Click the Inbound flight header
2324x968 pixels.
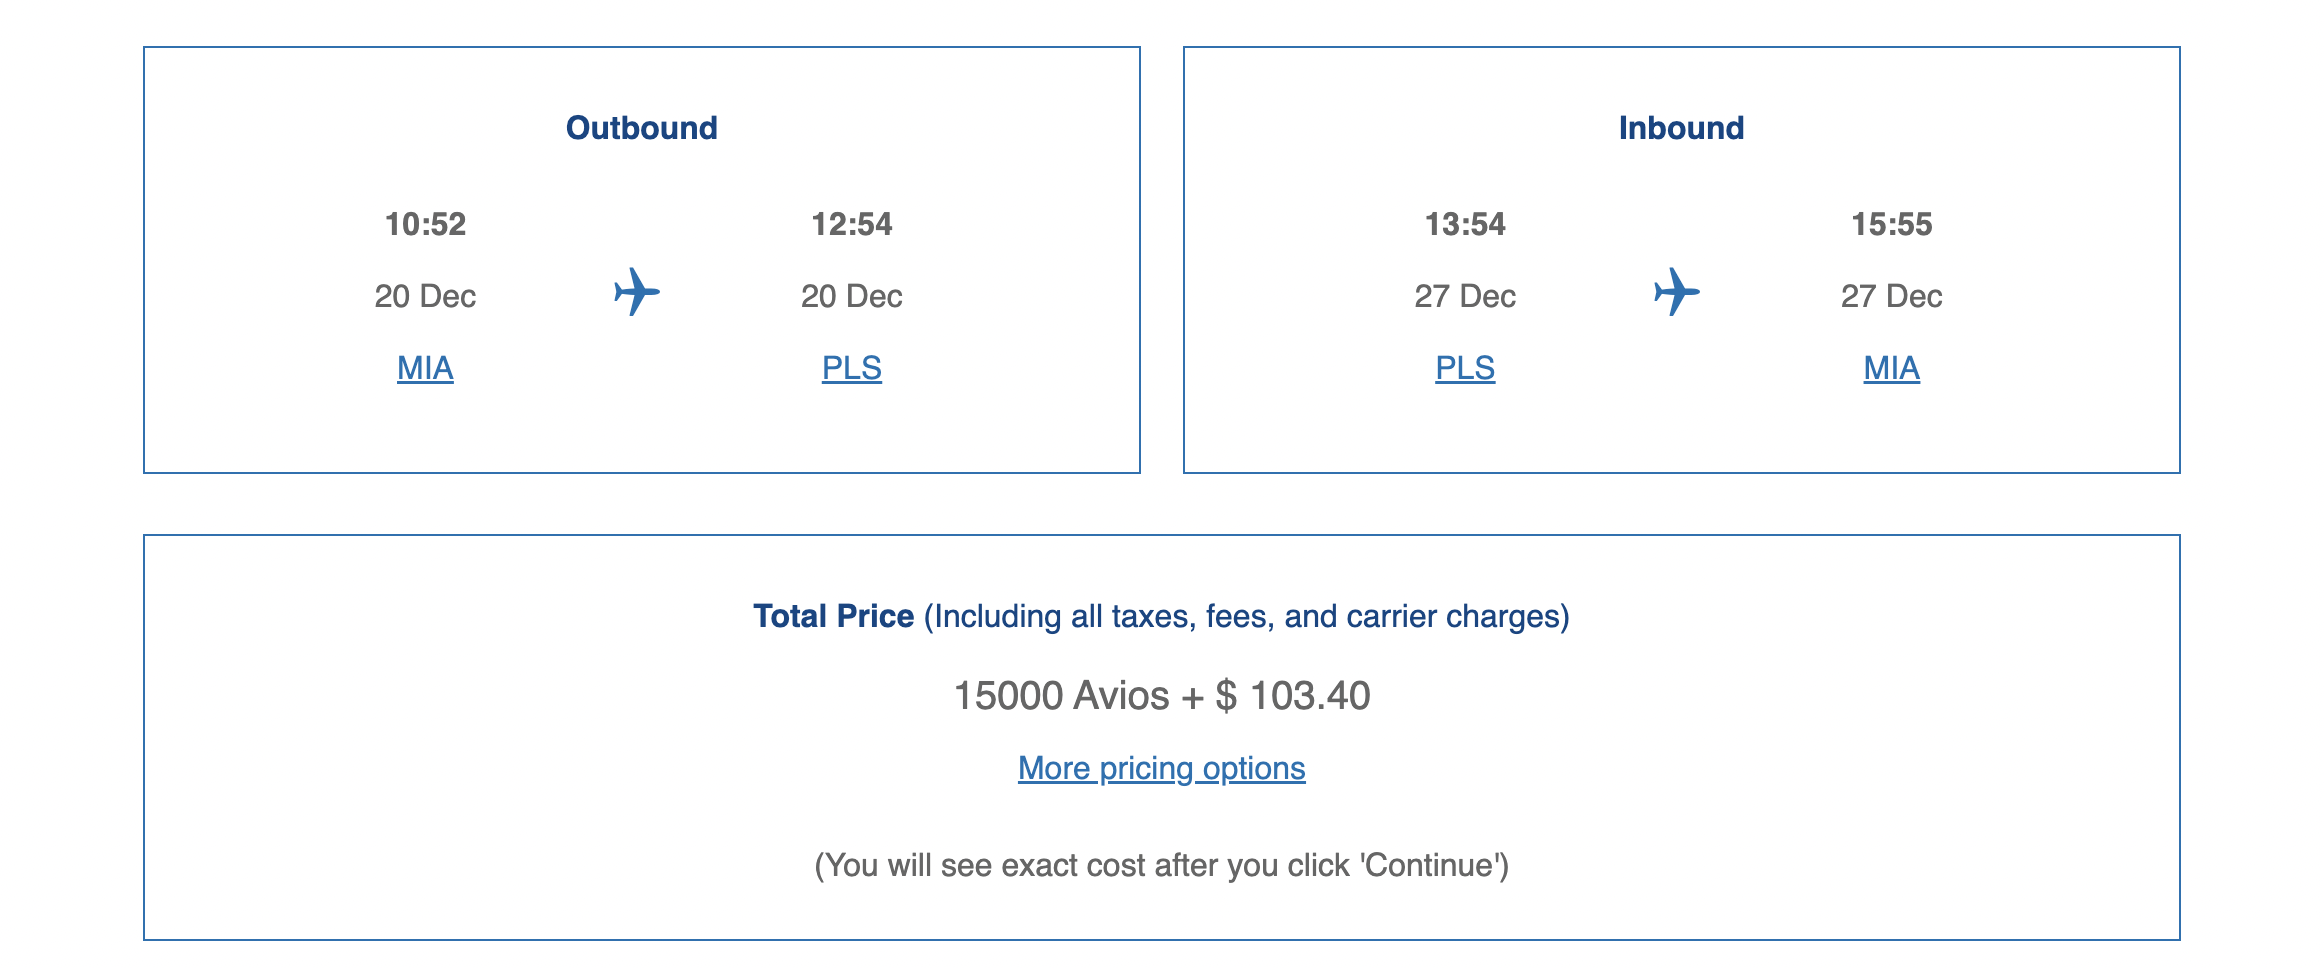coord(1682,128)
